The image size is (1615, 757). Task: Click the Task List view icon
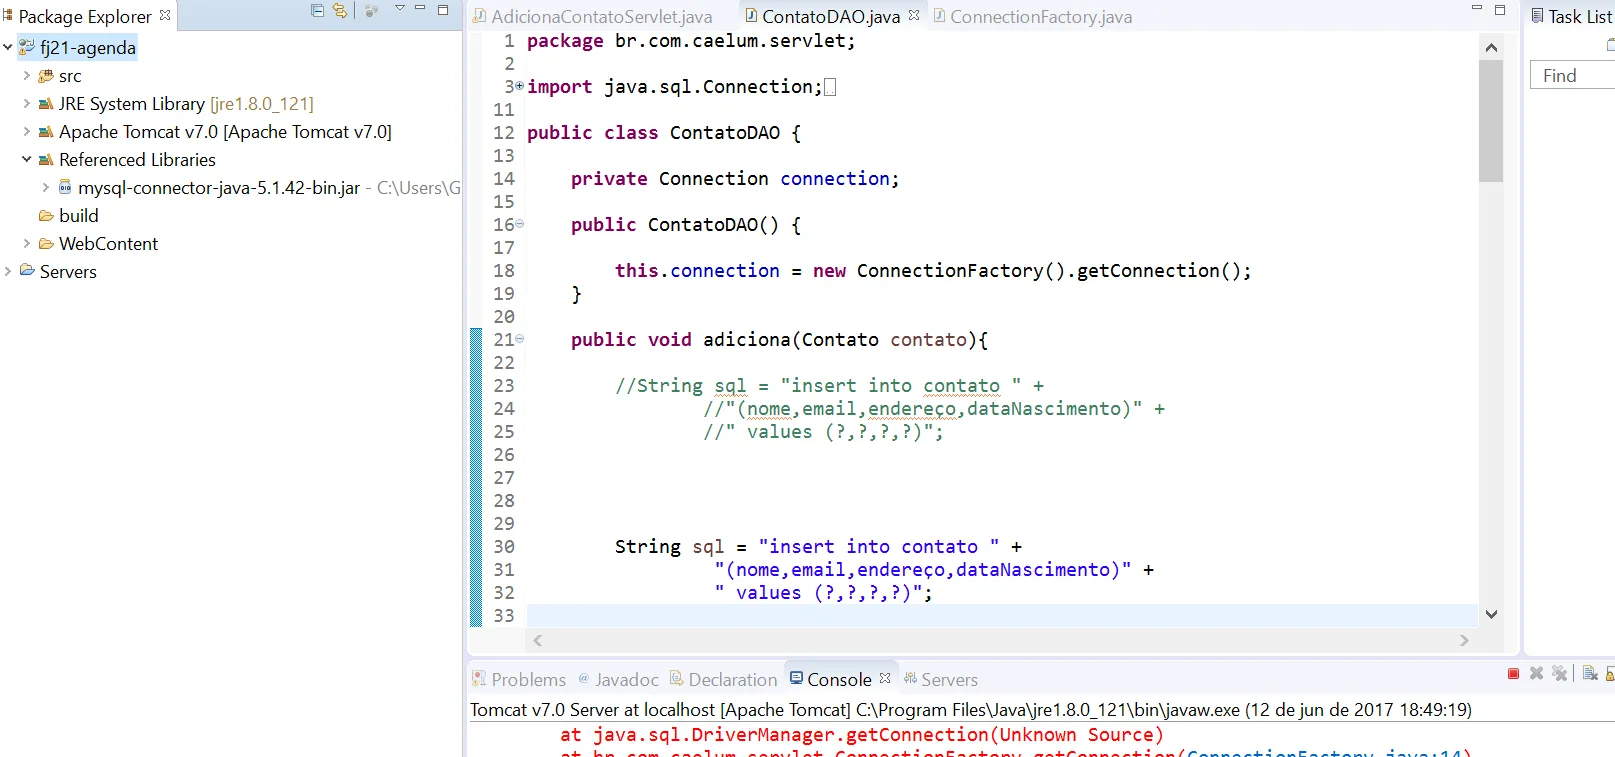click(x=1538, y=16)
